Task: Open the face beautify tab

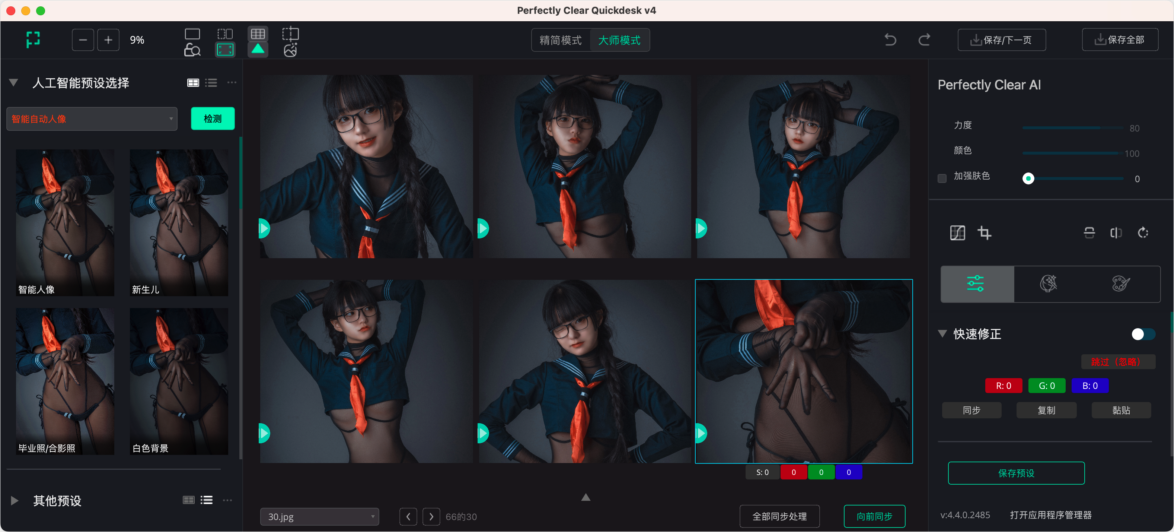Action: coord(1048,284)
